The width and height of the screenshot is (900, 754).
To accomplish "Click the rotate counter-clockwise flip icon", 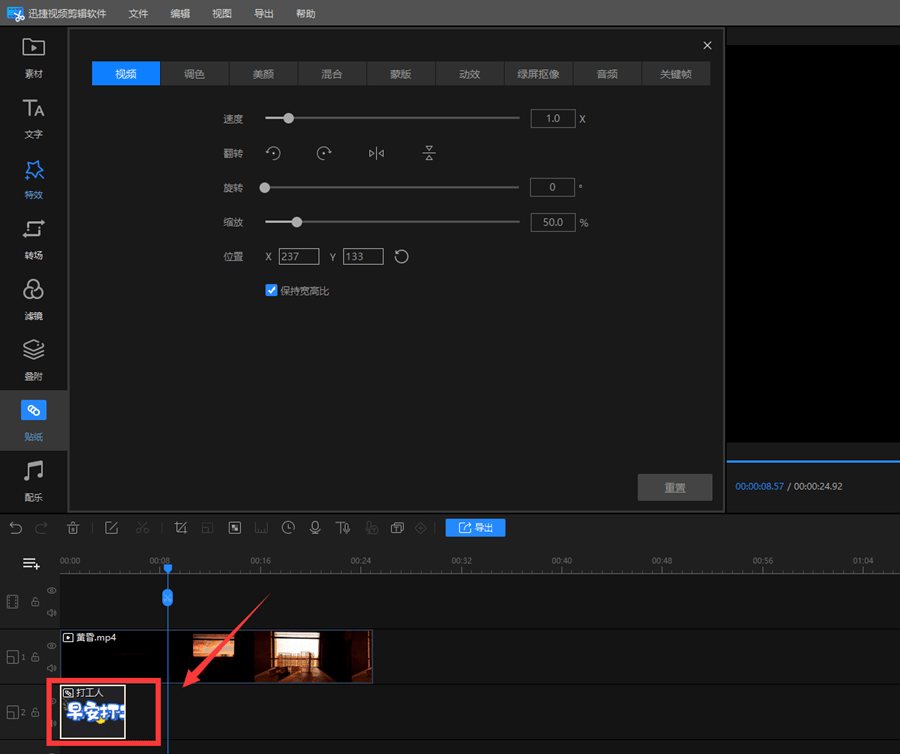I will coord(273,153).
